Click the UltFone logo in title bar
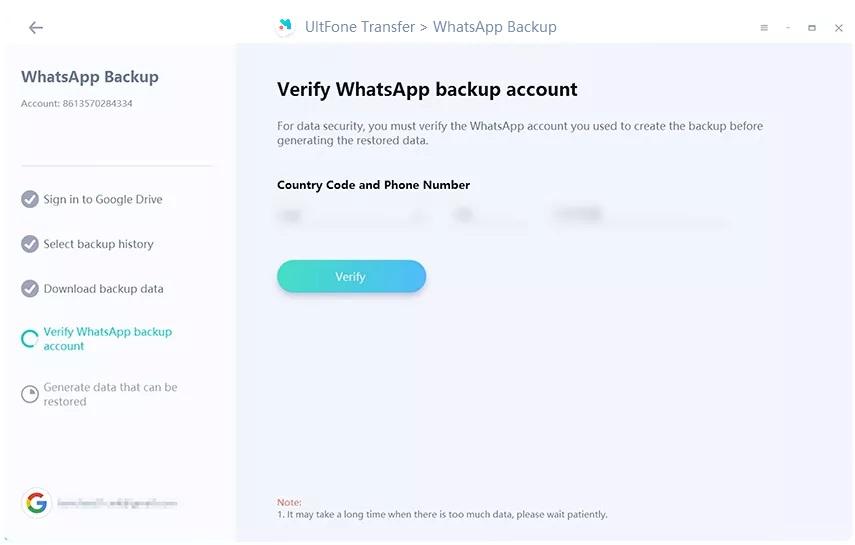The height and width of the screenshot is (545, 855). tap(285, 27)
